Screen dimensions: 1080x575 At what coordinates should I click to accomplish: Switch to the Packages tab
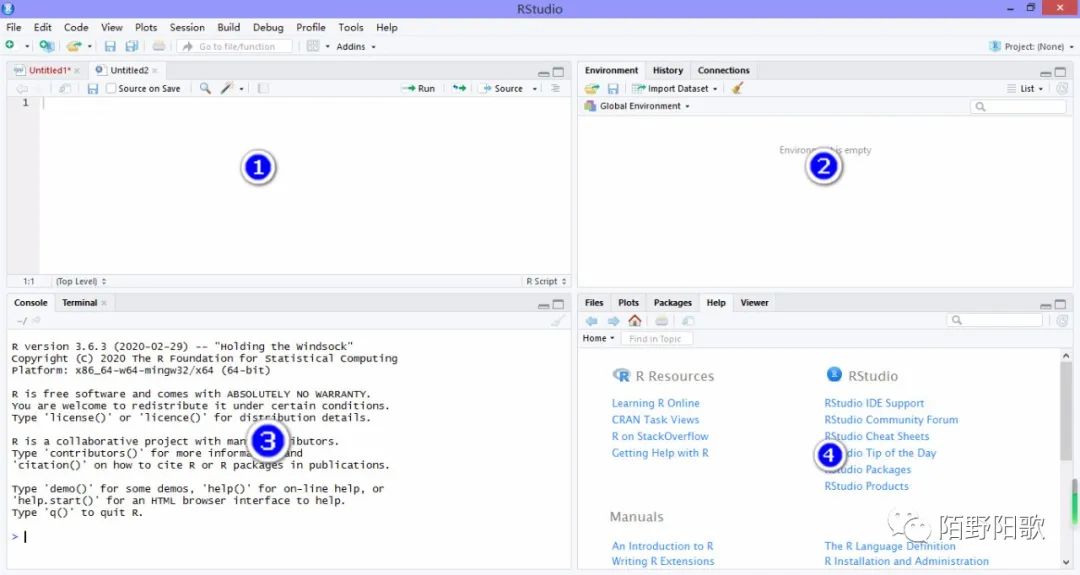click(672, 302)
